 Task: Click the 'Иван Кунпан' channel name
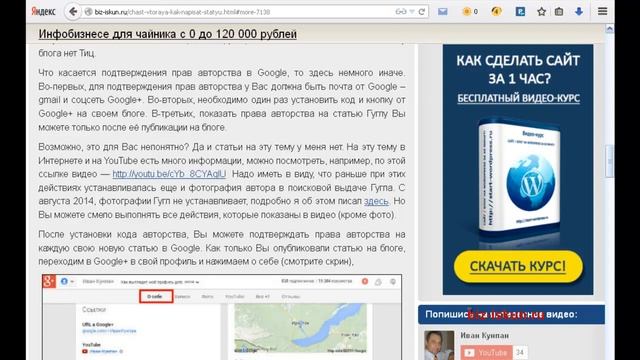[x=484, y=335]
